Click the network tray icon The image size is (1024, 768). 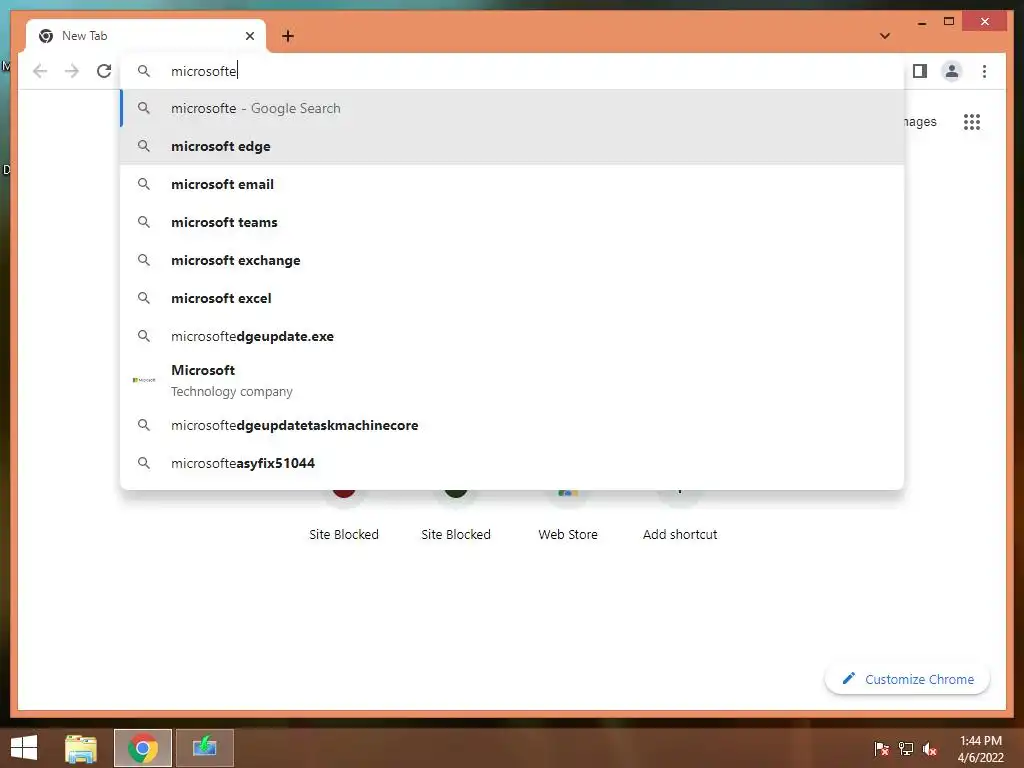906,749
